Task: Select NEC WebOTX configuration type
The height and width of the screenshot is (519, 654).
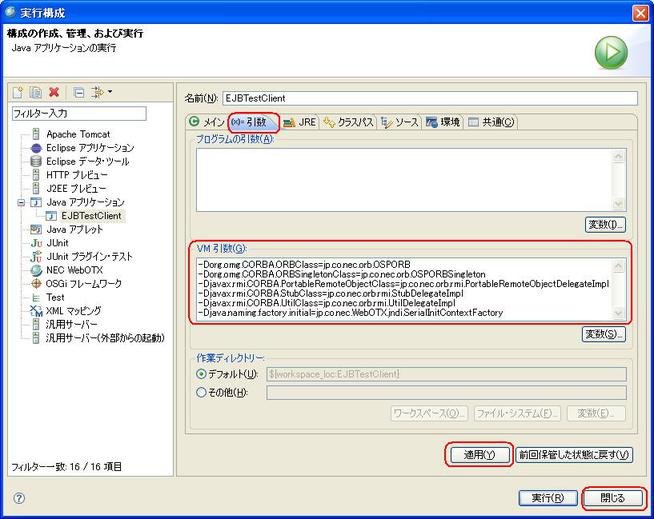Action: [74, 270]
